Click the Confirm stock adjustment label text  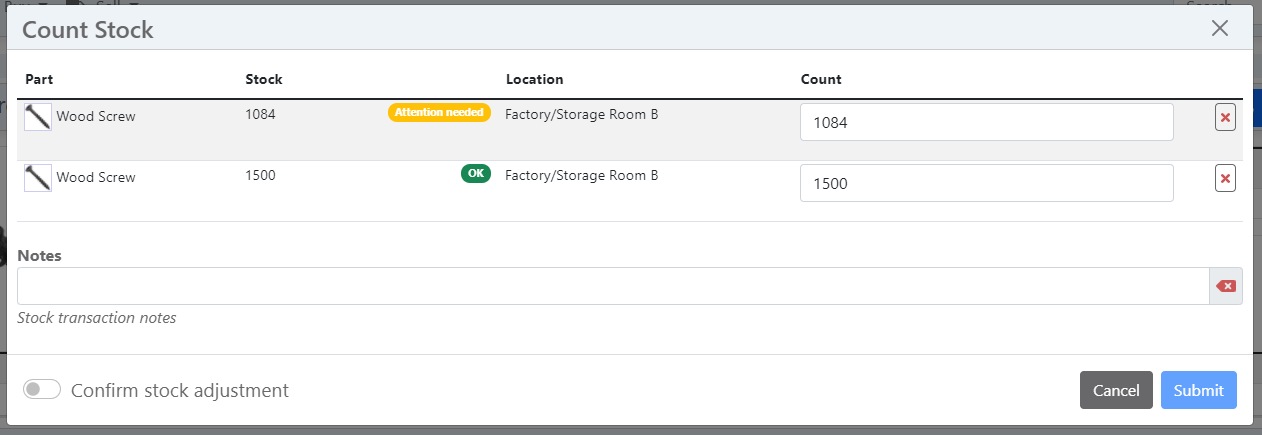180,390
